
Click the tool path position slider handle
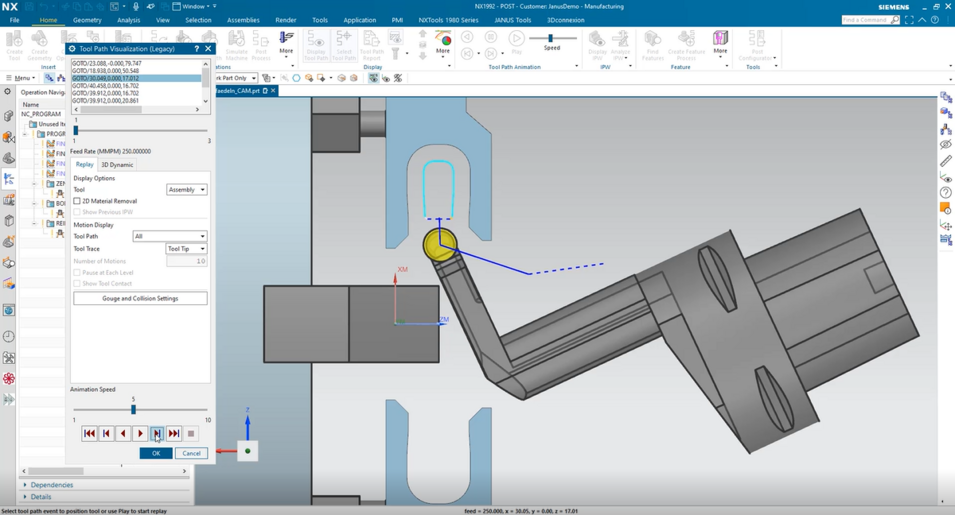point(76,130)
